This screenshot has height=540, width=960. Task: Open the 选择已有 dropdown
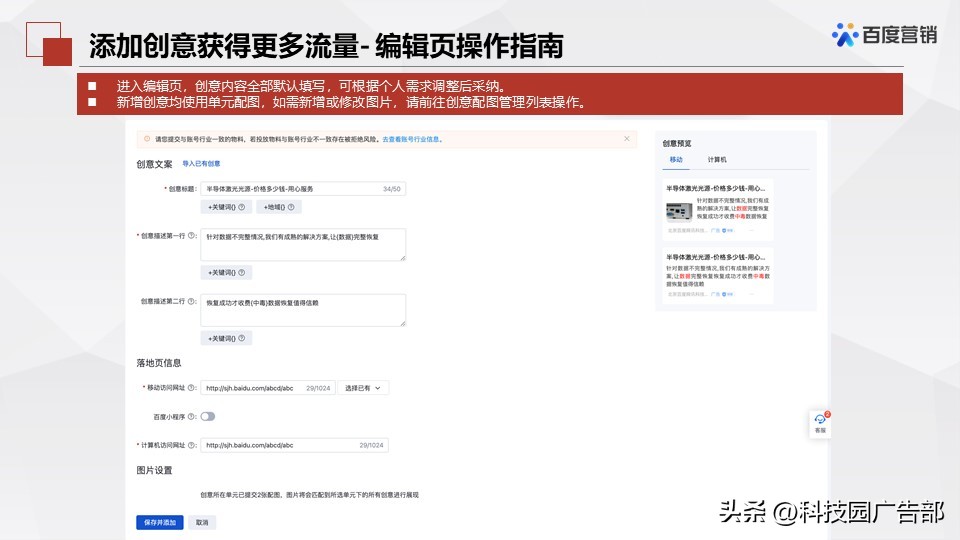(x=363, y=388)
